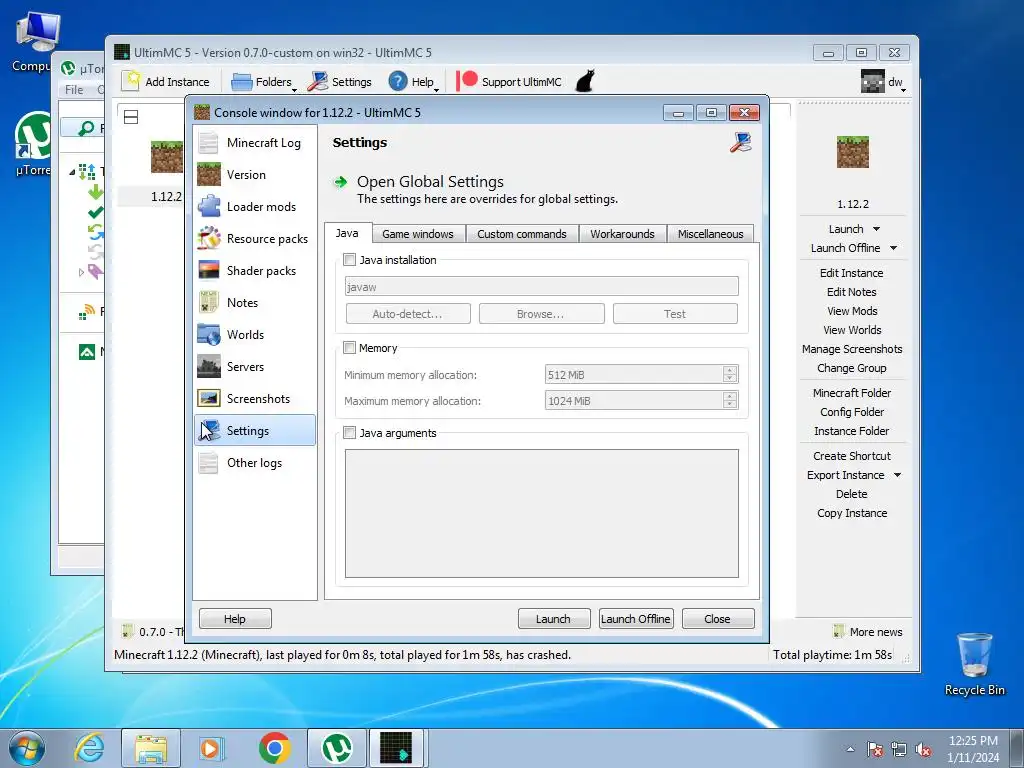
Task: Open Windows Explorer from taskbar
Action: pos(150,748)
